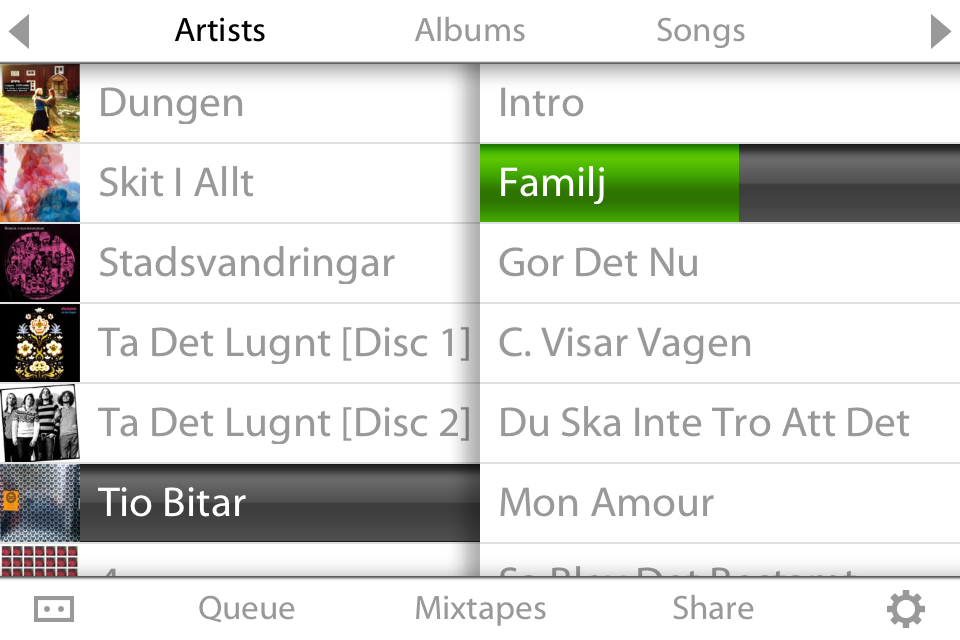
Task: Open settings with the gear icon
Action: tap(906, 608)
